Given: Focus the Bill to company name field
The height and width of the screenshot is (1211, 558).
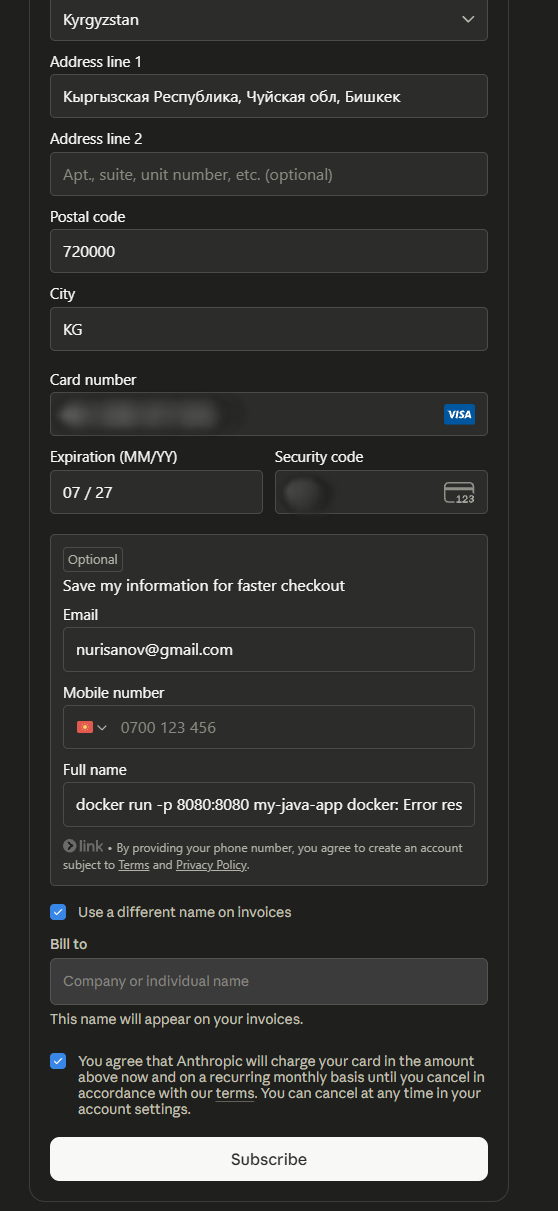Looking at the screenshot, I should (269, 981).
